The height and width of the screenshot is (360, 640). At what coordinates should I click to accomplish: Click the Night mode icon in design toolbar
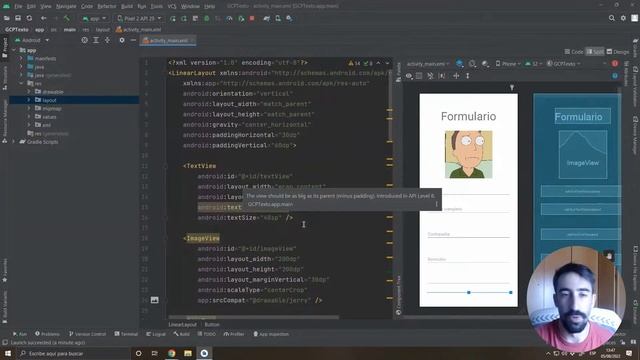(485, 64)
